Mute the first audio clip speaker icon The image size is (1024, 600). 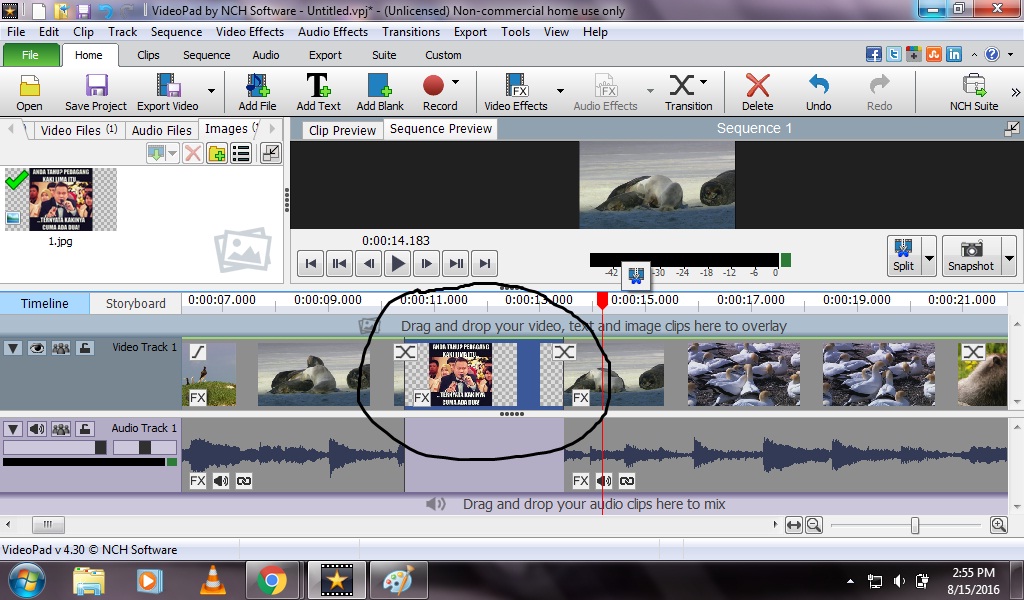click(x=221, y=481)
